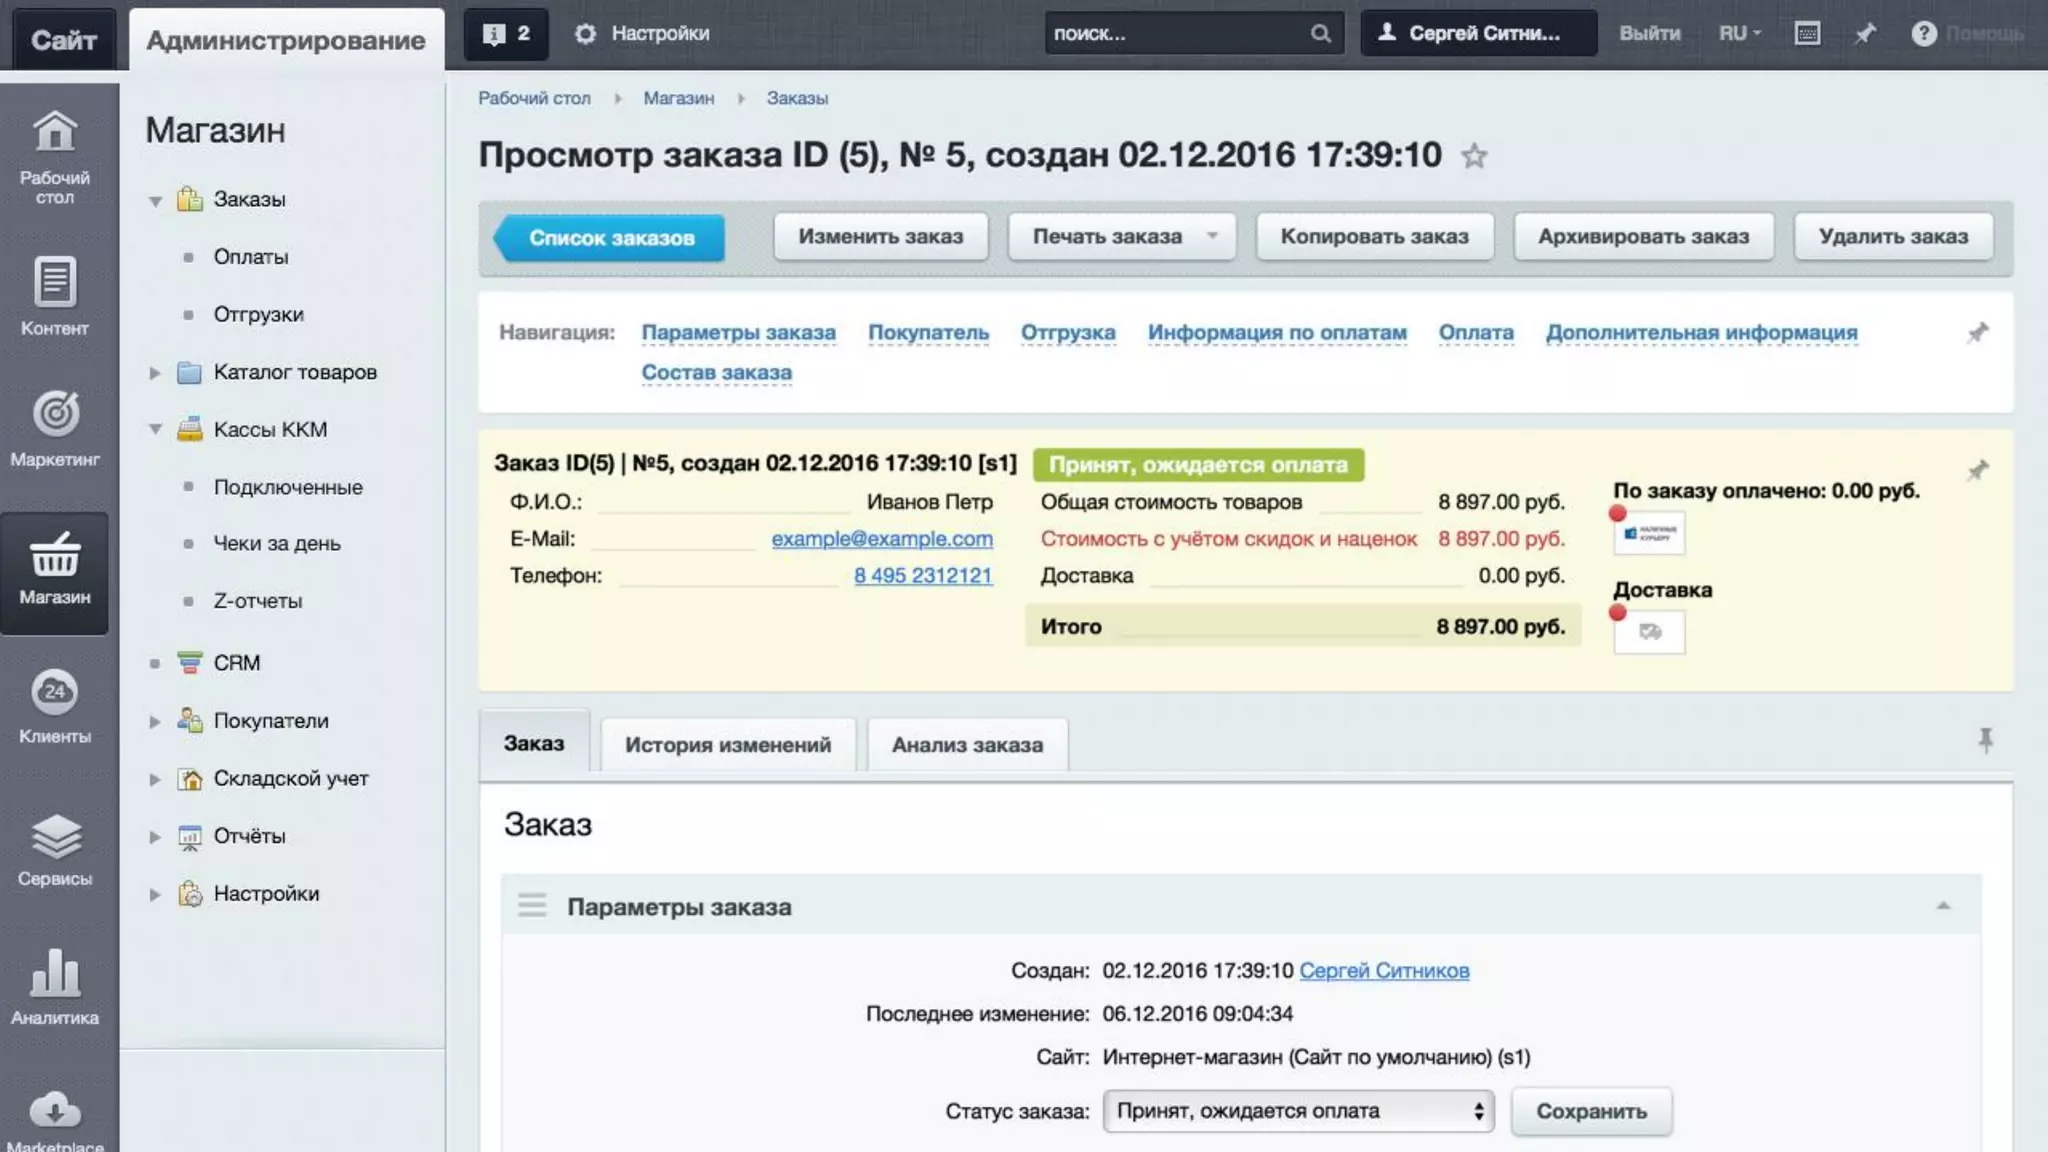2048x1152 pixels.
Task: Click the help question mark icon
Action: 1923,34
